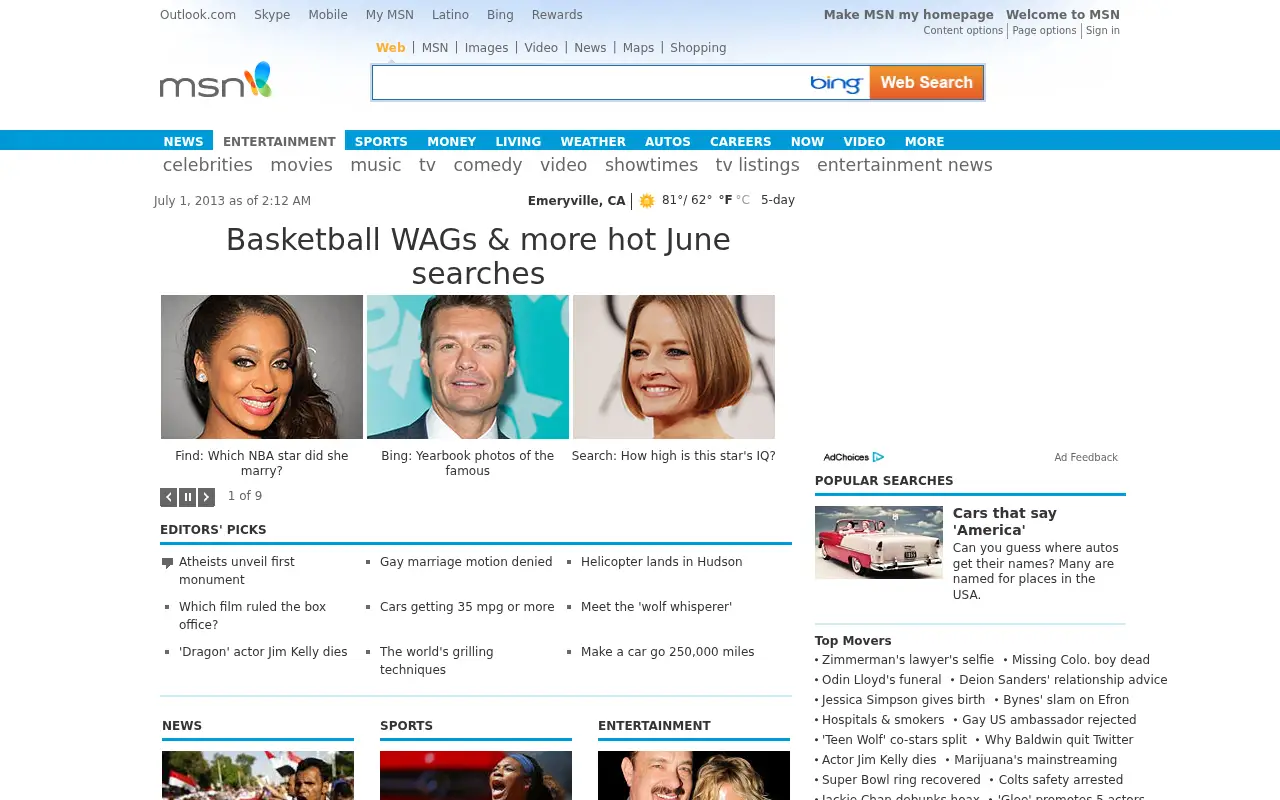Pause the featured stories slideshow
The image size is (1280, 800).
tap(187, 497)
